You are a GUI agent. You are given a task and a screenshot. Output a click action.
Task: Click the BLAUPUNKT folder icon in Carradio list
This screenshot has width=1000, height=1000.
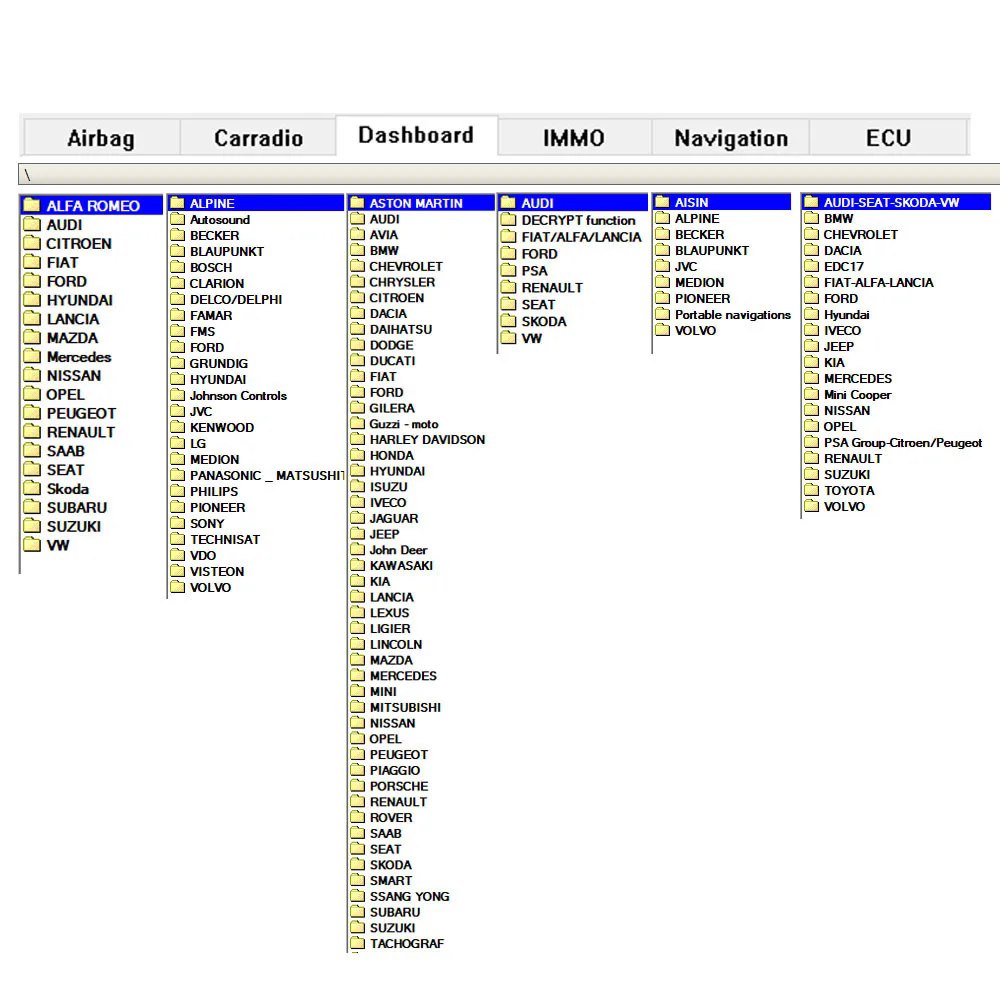tap(178, 251)
